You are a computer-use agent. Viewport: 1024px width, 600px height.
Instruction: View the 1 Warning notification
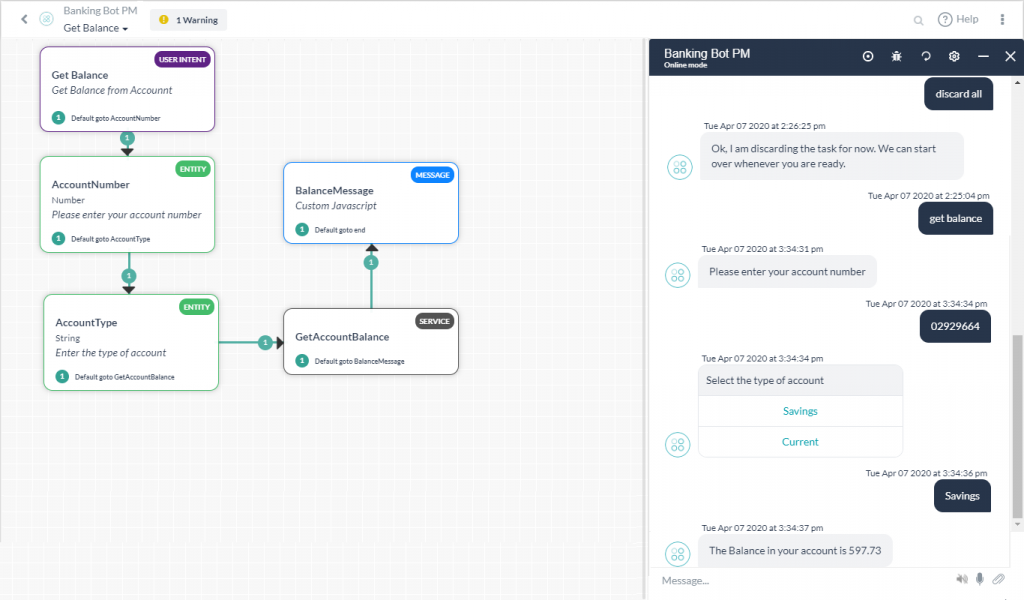(x=188, y=19)
